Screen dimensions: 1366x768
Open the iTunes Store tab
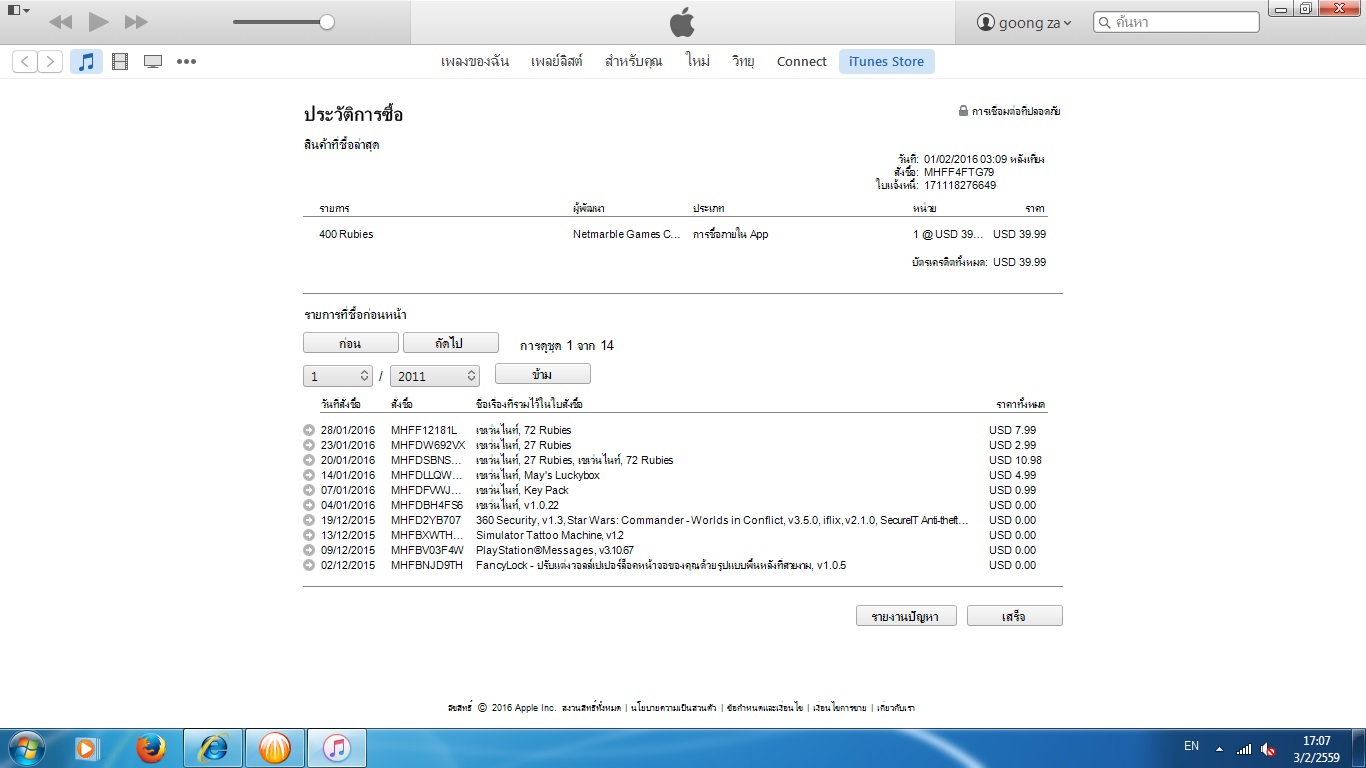click(x=886, y=62)
